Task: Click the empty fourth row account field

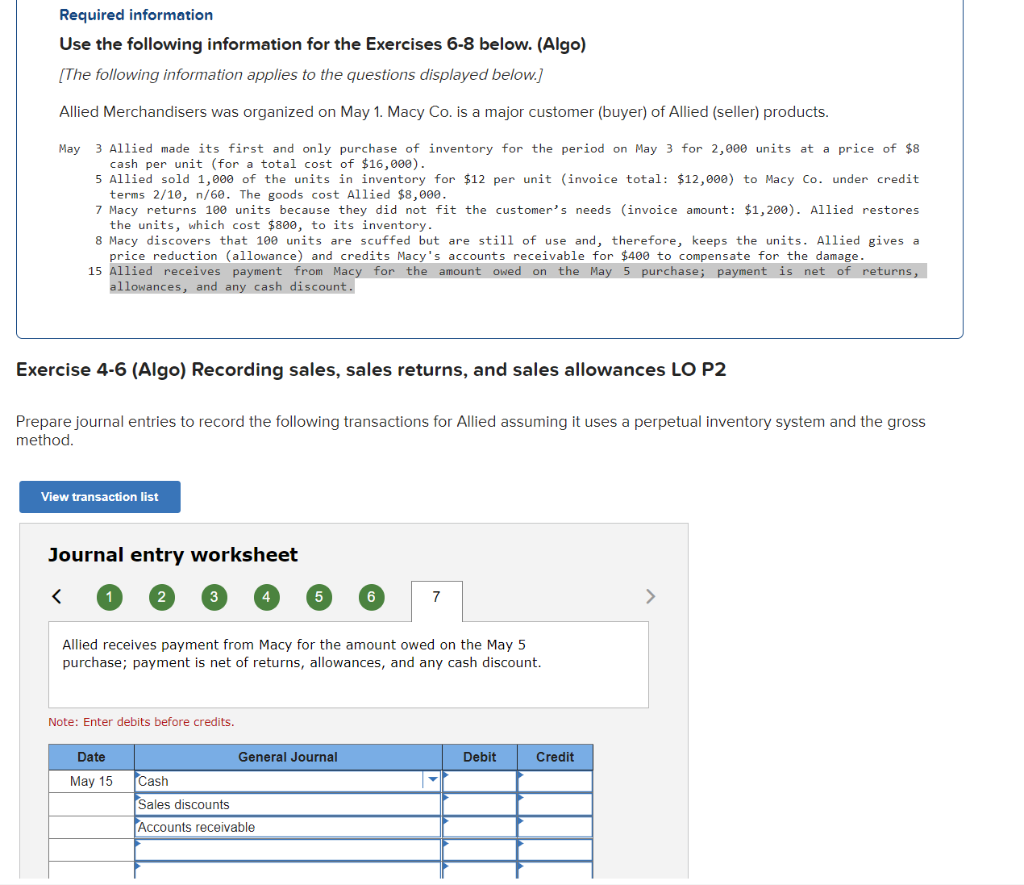Action: (288, 850)
